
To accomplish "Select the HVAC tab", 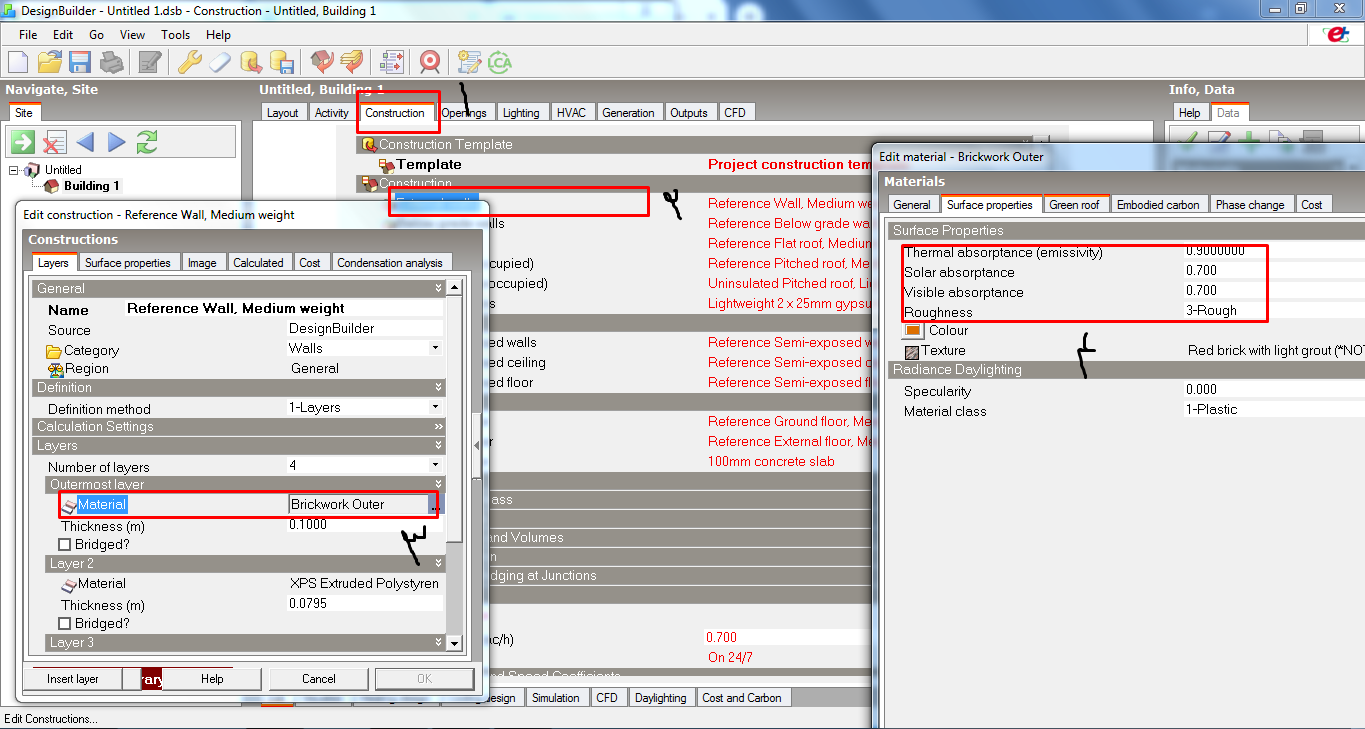I will pos(571,113).
